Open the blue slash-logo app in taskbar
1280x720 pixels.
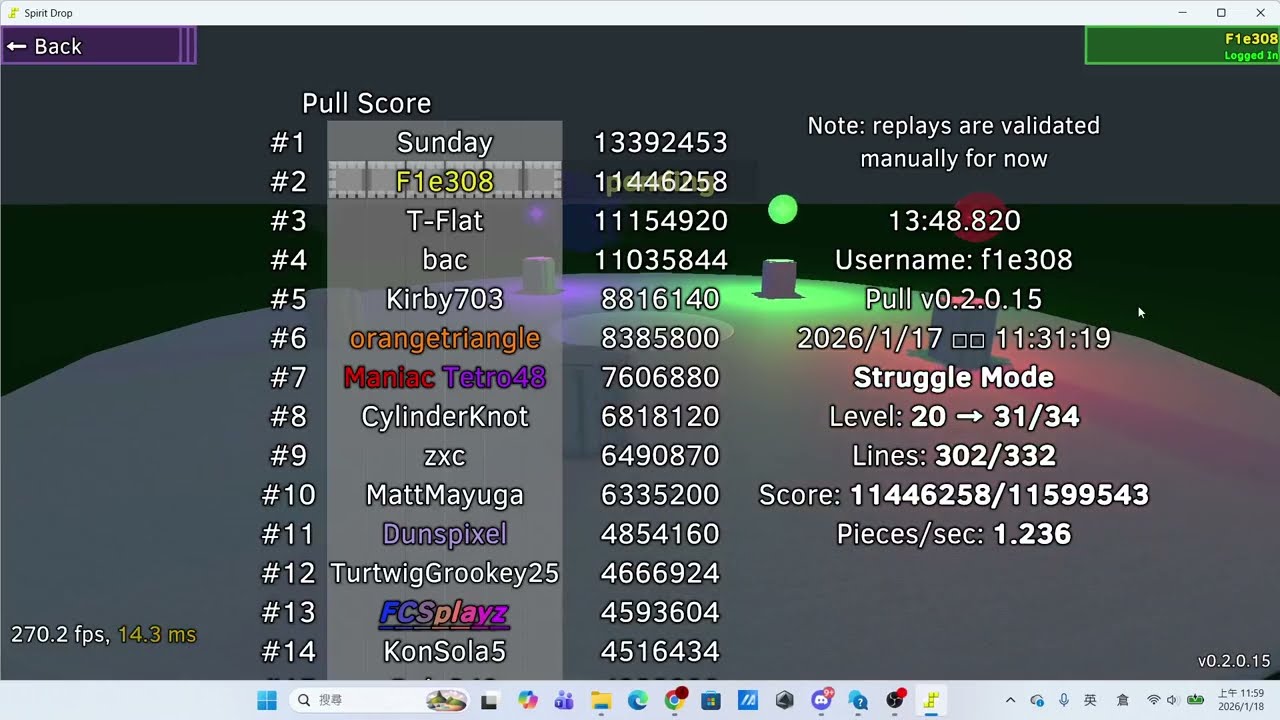pyautogui.click(x=748, y=701)
